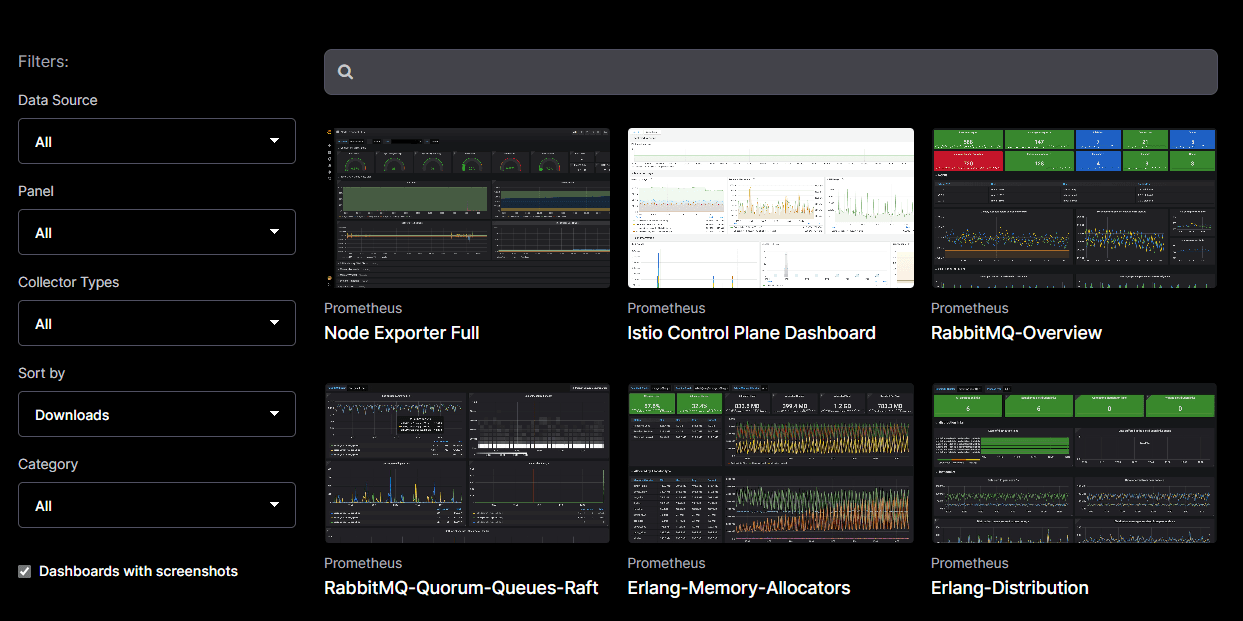Select the RabbitMQ-Overview preview thumbnail
Image resolution: width=1243 pixels, height=621 pixels.
pyautogui.click(x=1074, y=208)
